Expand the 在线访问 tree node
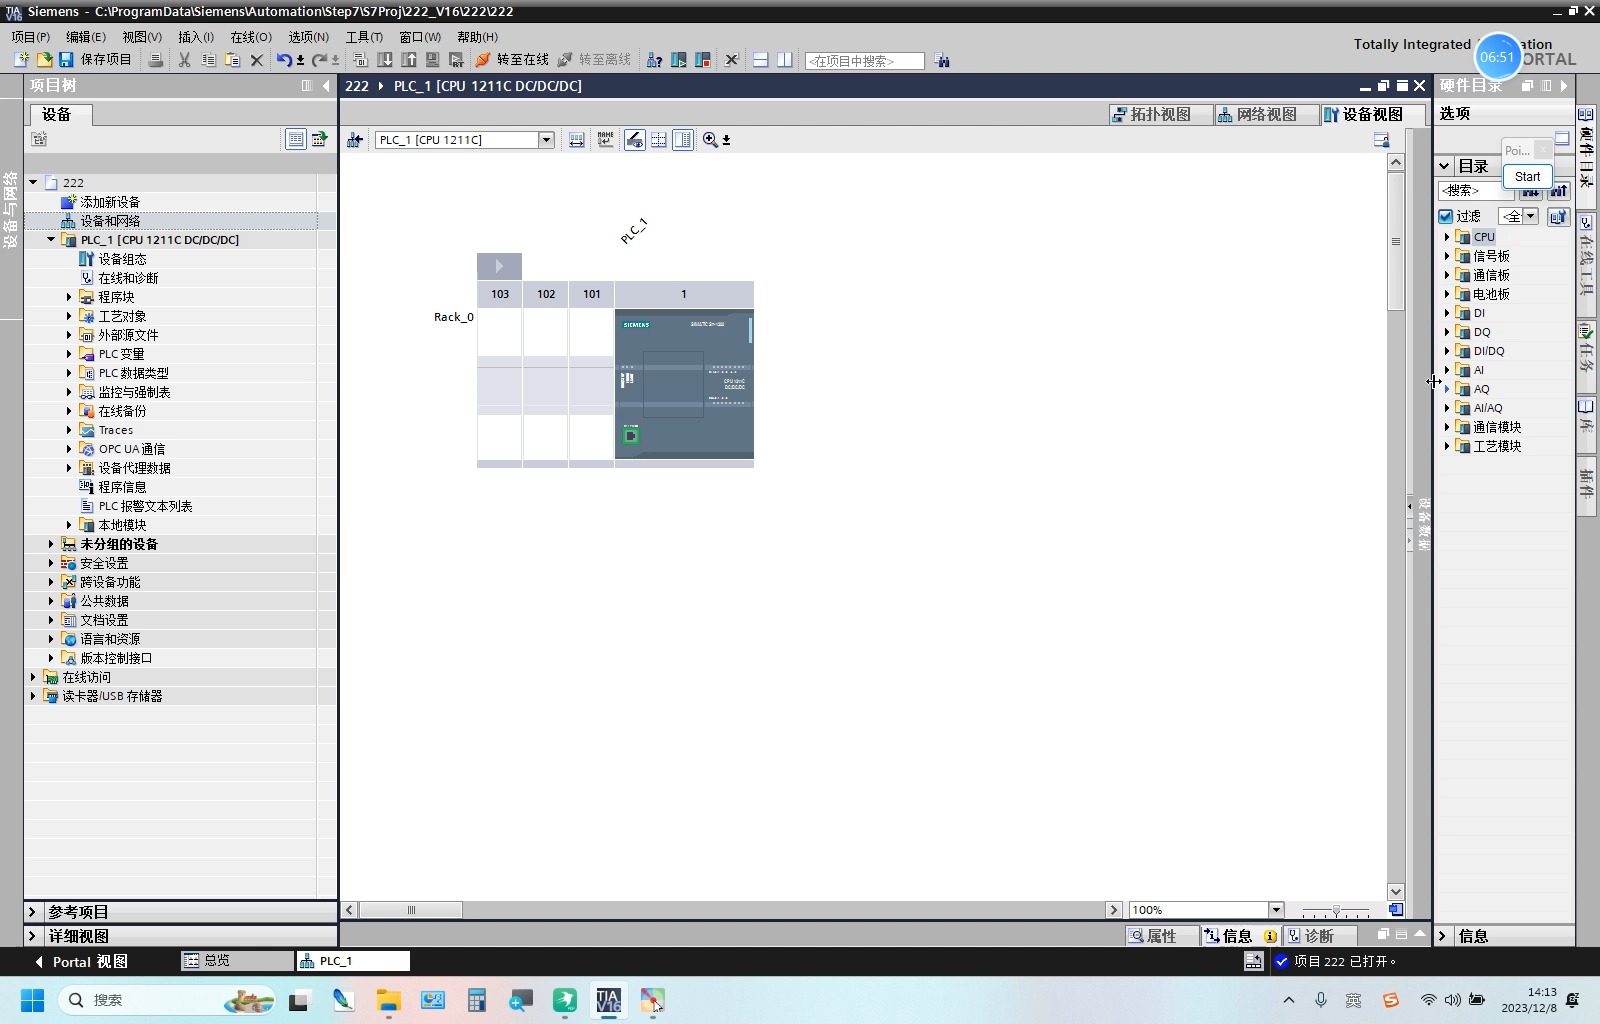This screenshot has width=1600, height=1024. tap(33, 677)
